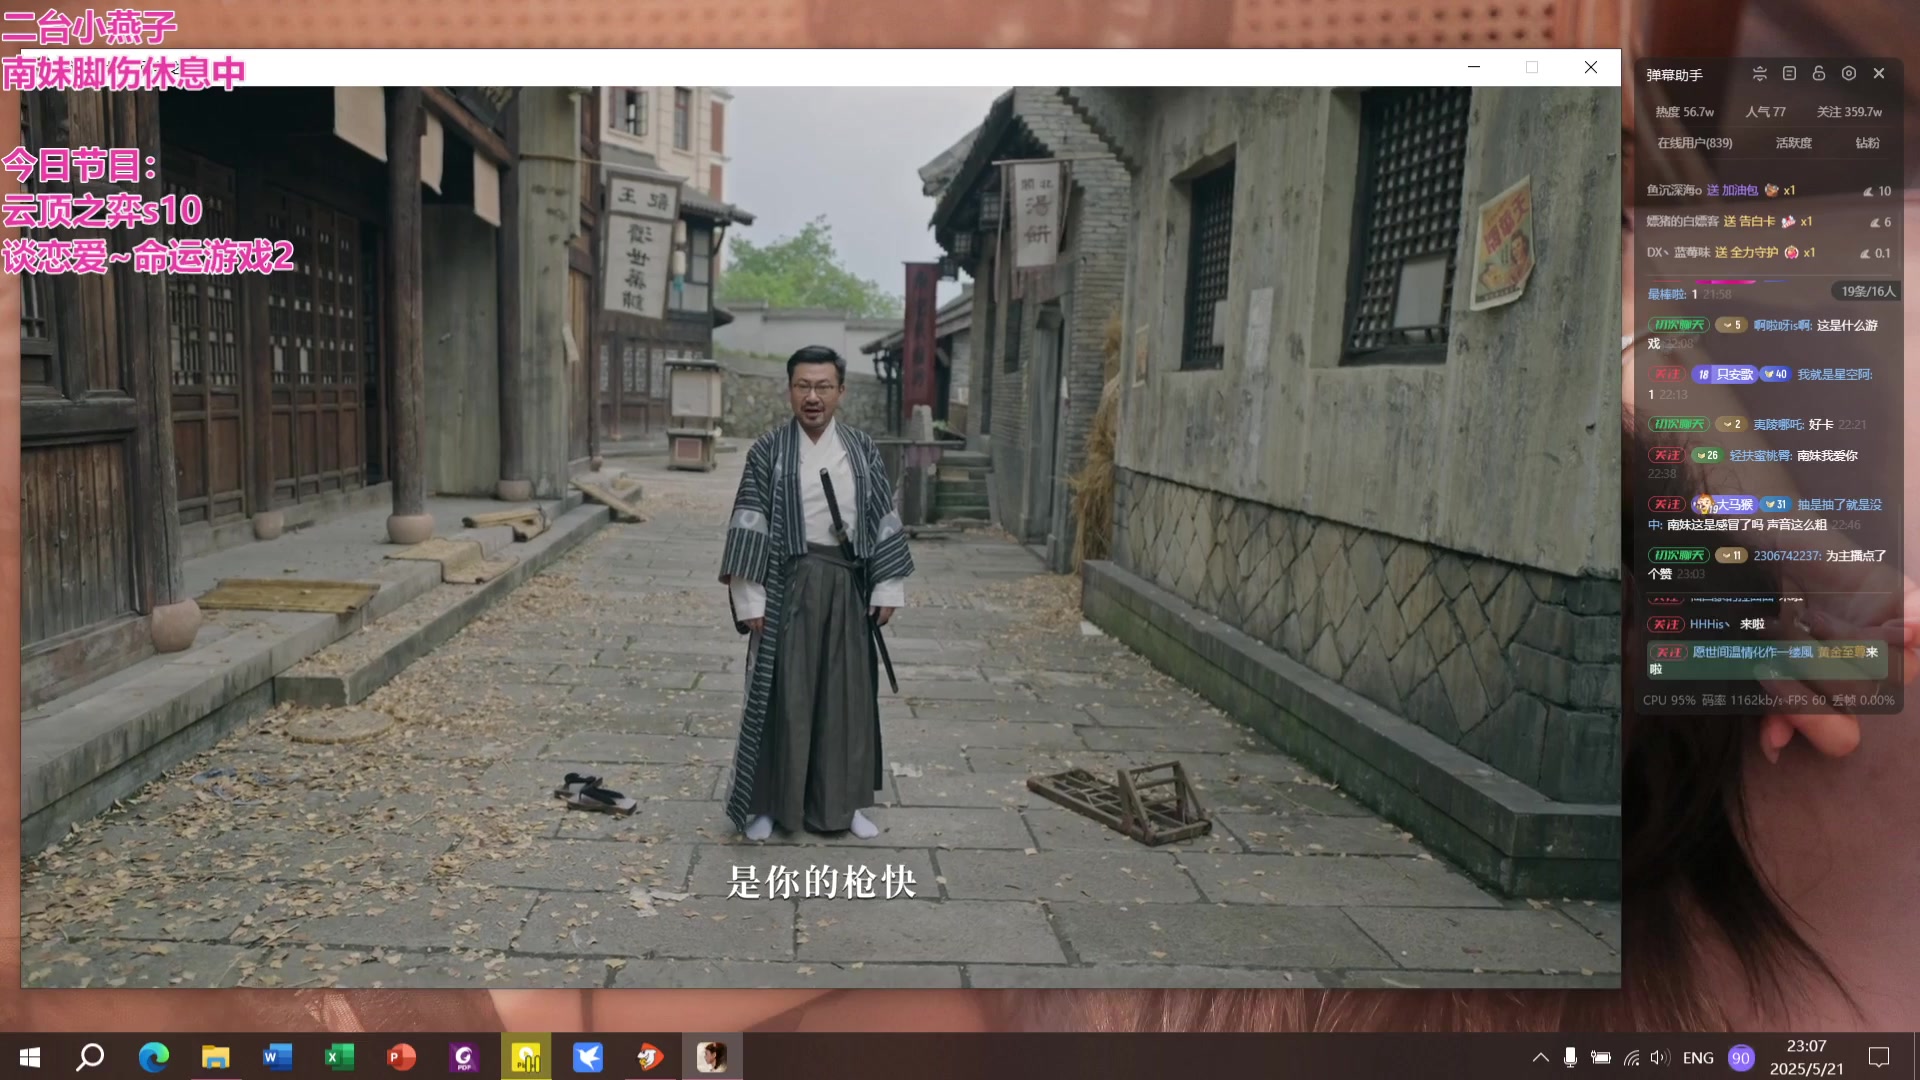The height and width of the screenshot is (1080, 1920).
Task: Open 弹幕助手 settings hexagon icon
Action: 1849,74
